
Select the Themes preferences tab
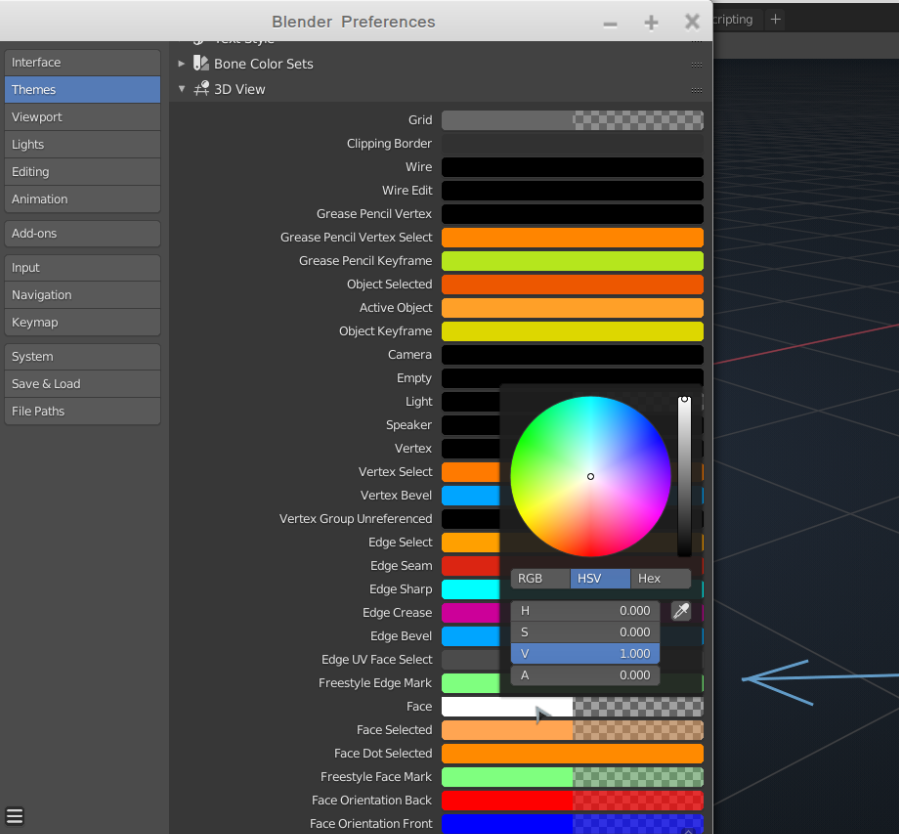tap(83, 89)
